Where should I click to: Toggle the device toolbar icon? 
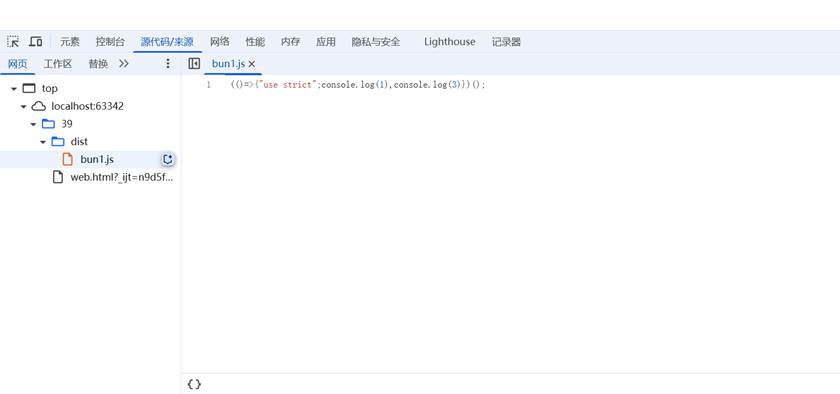coord(35,42)
